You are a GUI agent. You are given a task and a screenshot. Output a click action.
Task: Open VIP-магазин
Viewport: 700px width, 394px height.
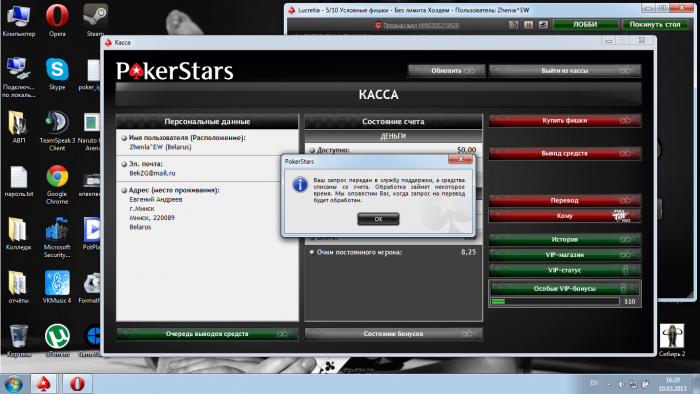click(565, 255)
